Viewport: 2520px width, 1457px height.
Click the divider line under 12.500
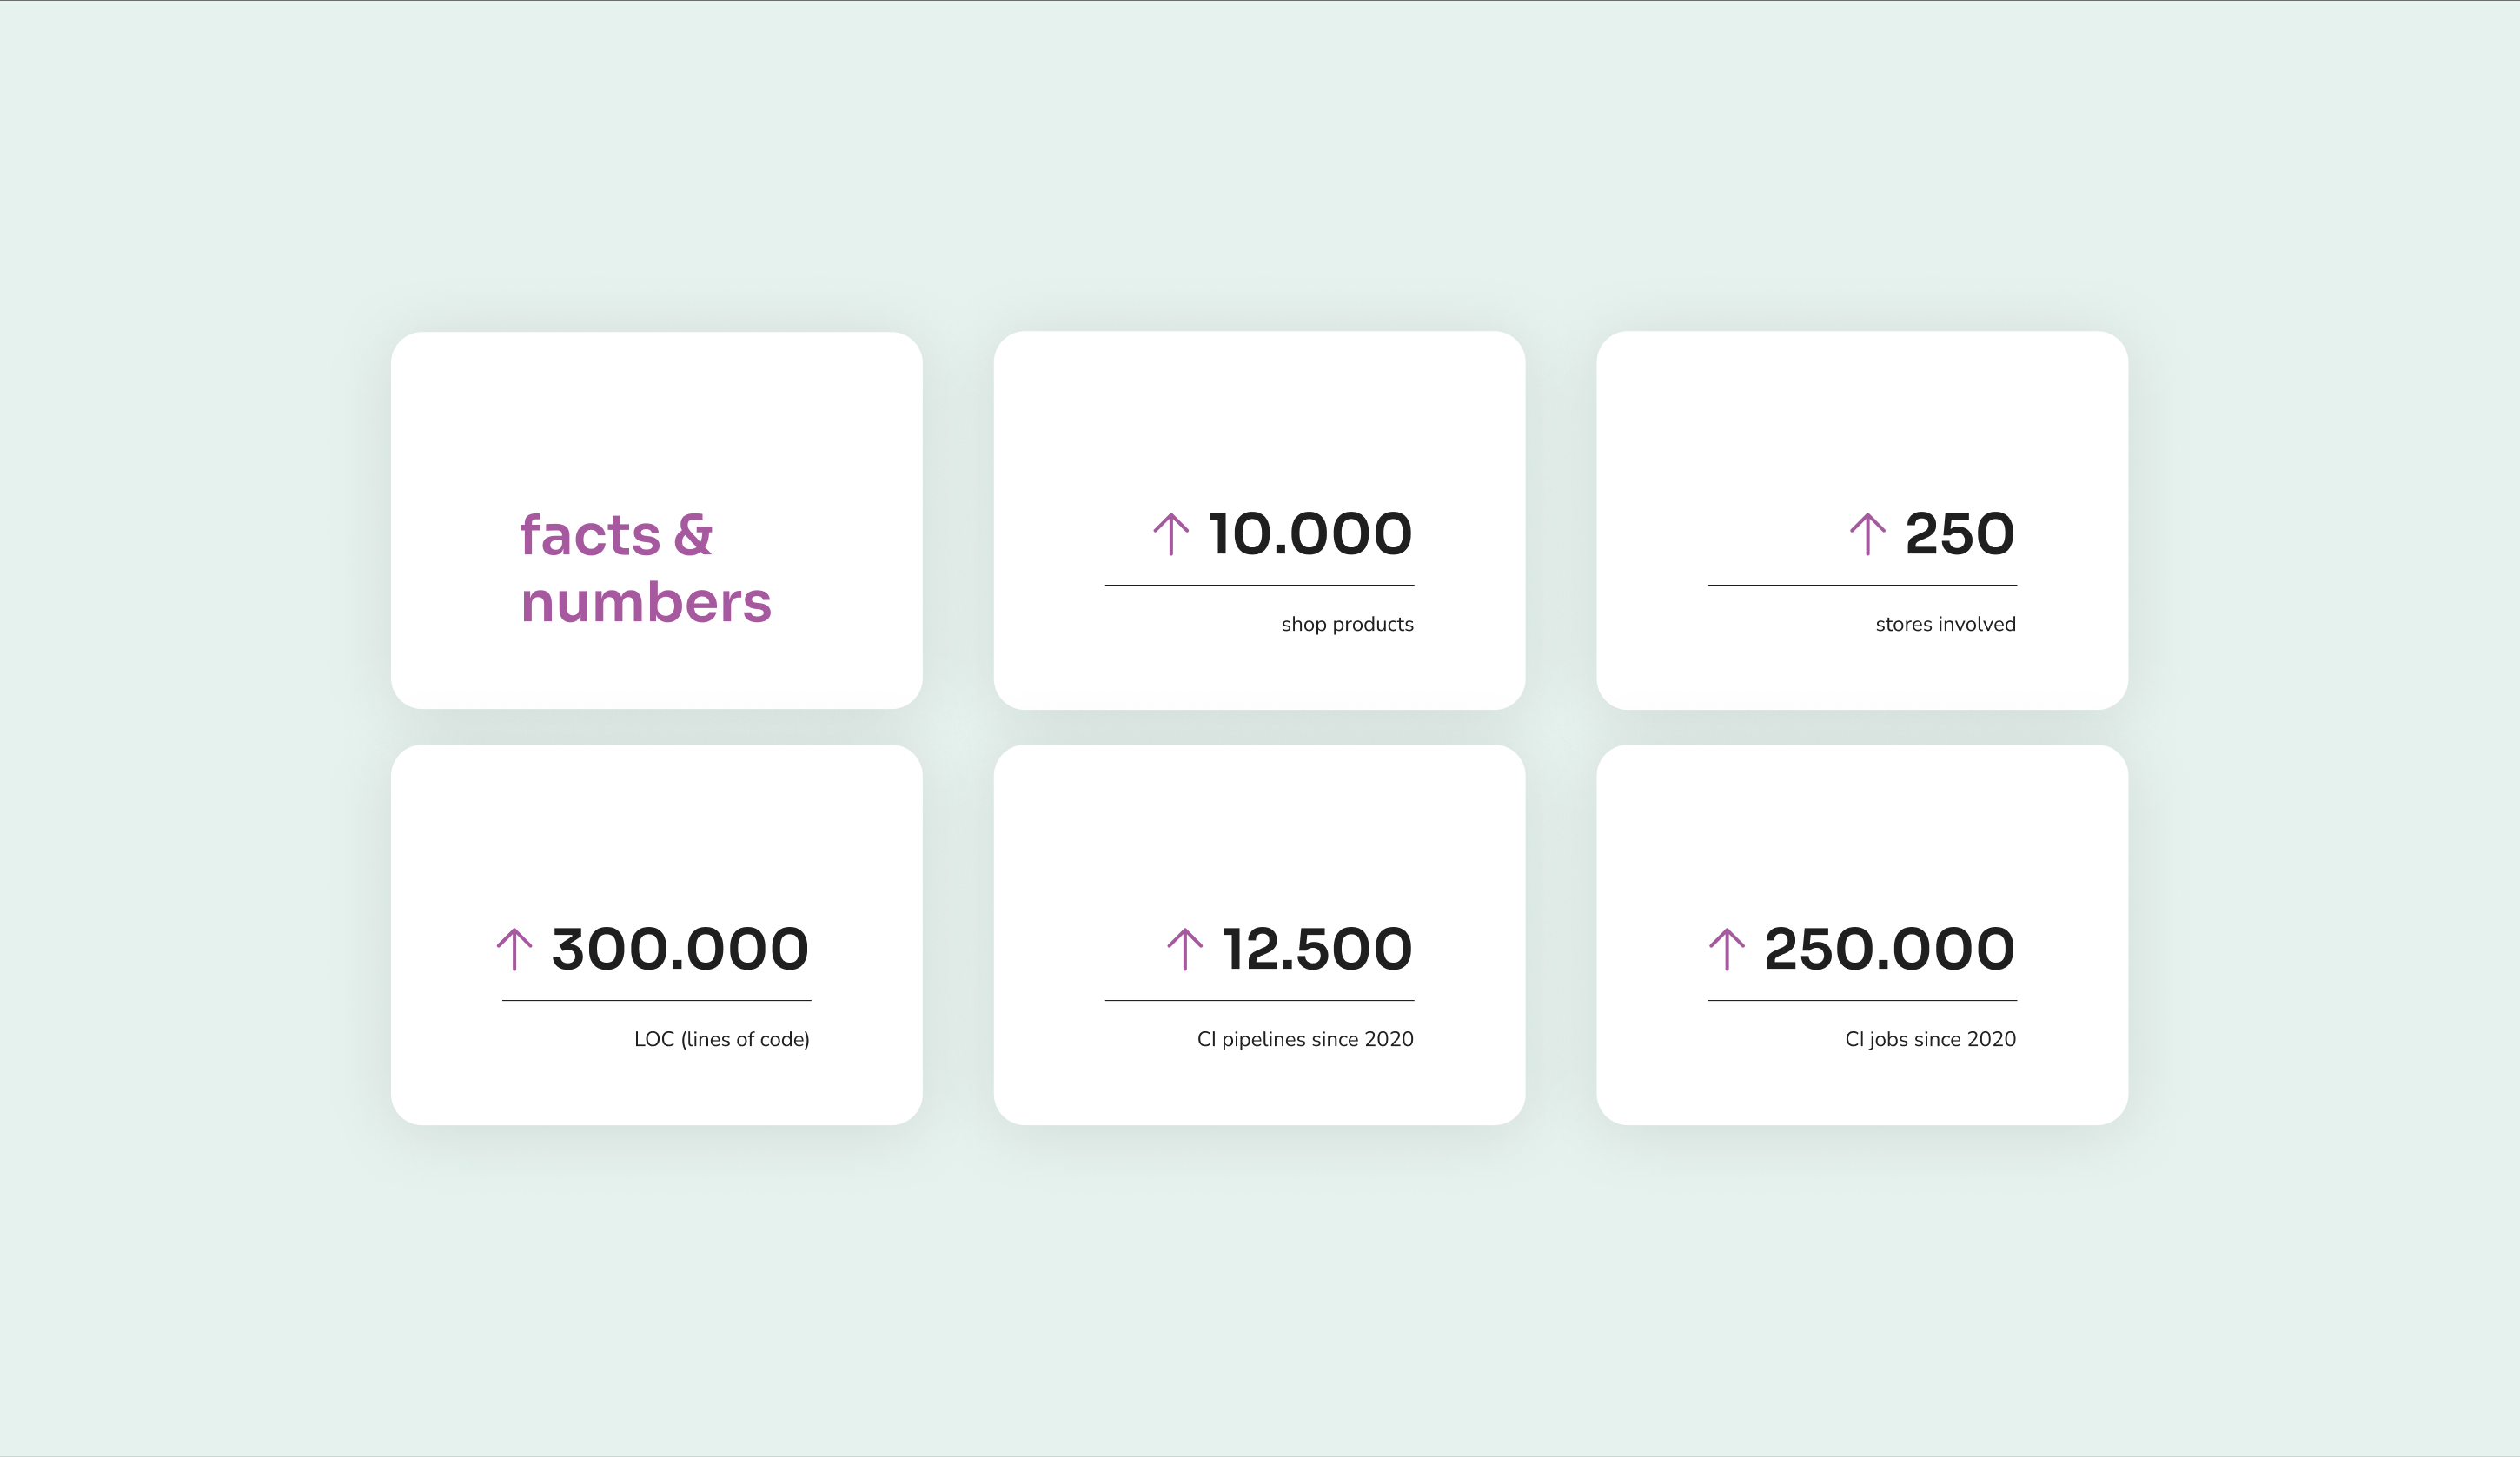click(1259, 1000)
